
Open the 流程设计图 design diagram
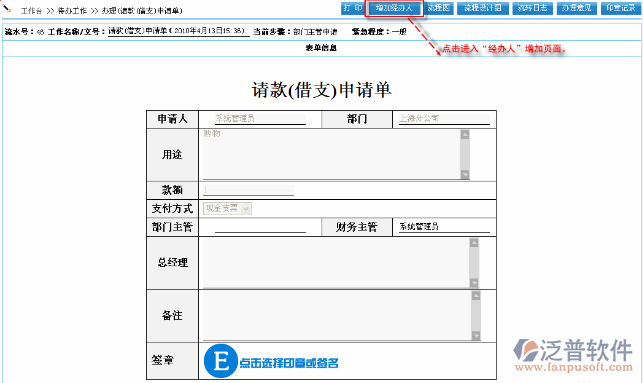coord(483,8)
